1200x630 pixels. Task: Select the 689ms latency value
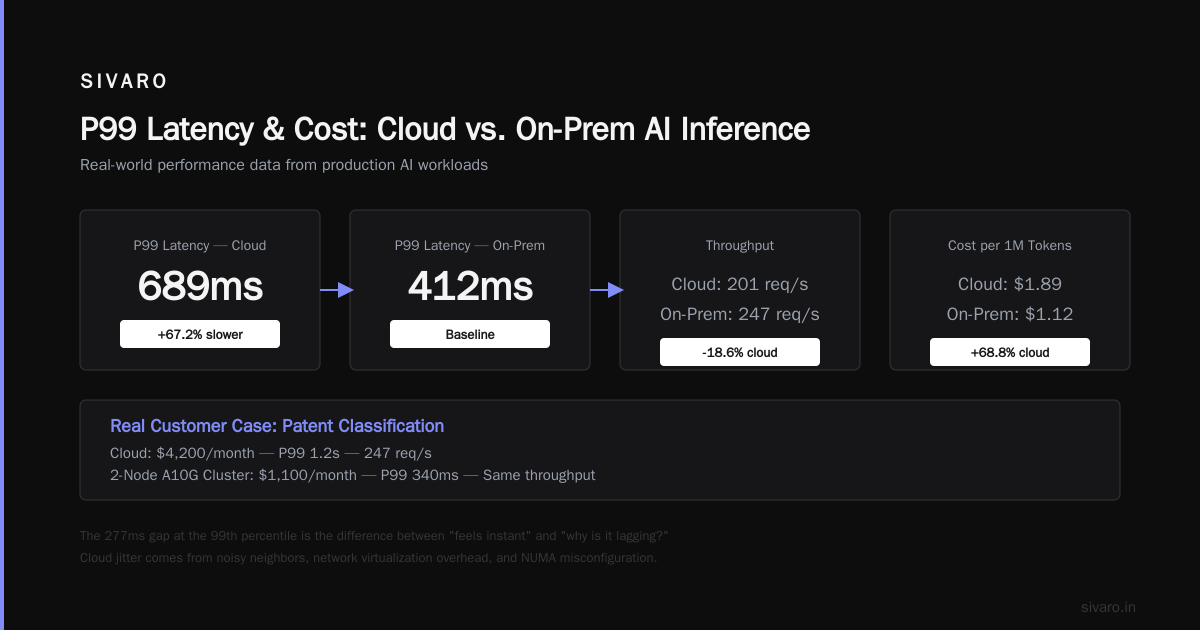coord(200,287)
